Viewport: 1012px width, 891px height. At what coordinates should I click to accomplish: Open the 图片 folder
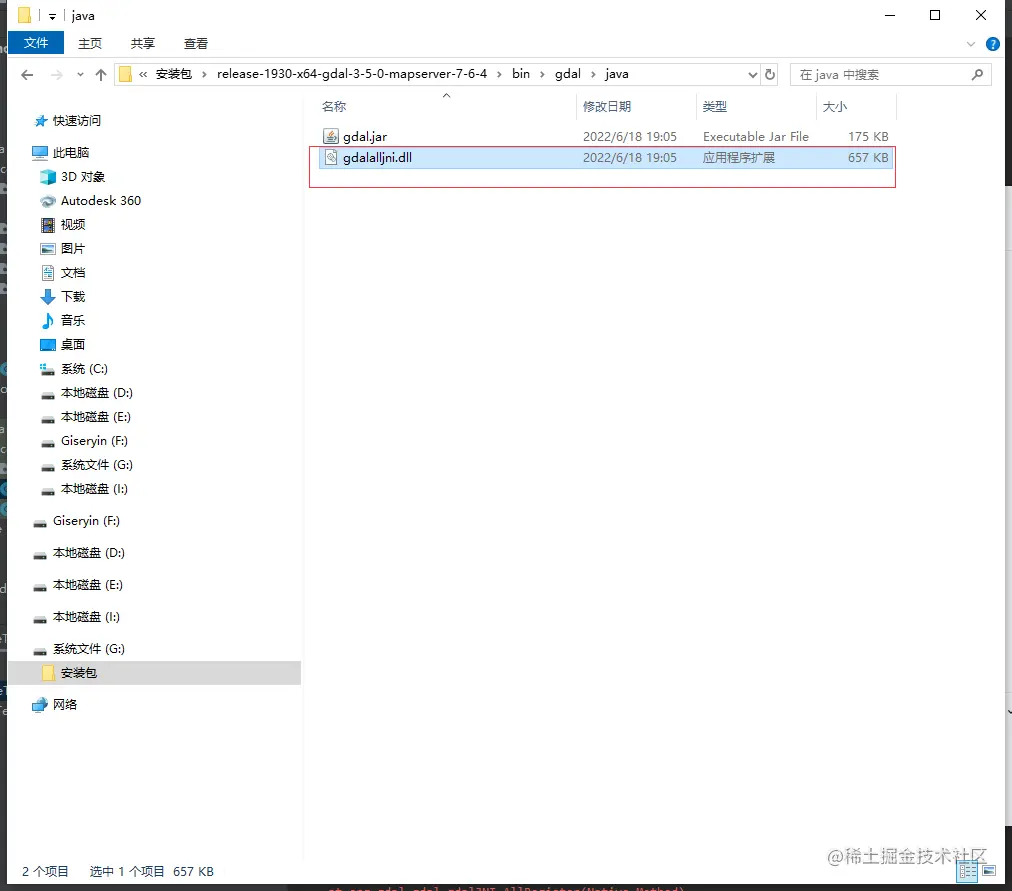[73, 248]
